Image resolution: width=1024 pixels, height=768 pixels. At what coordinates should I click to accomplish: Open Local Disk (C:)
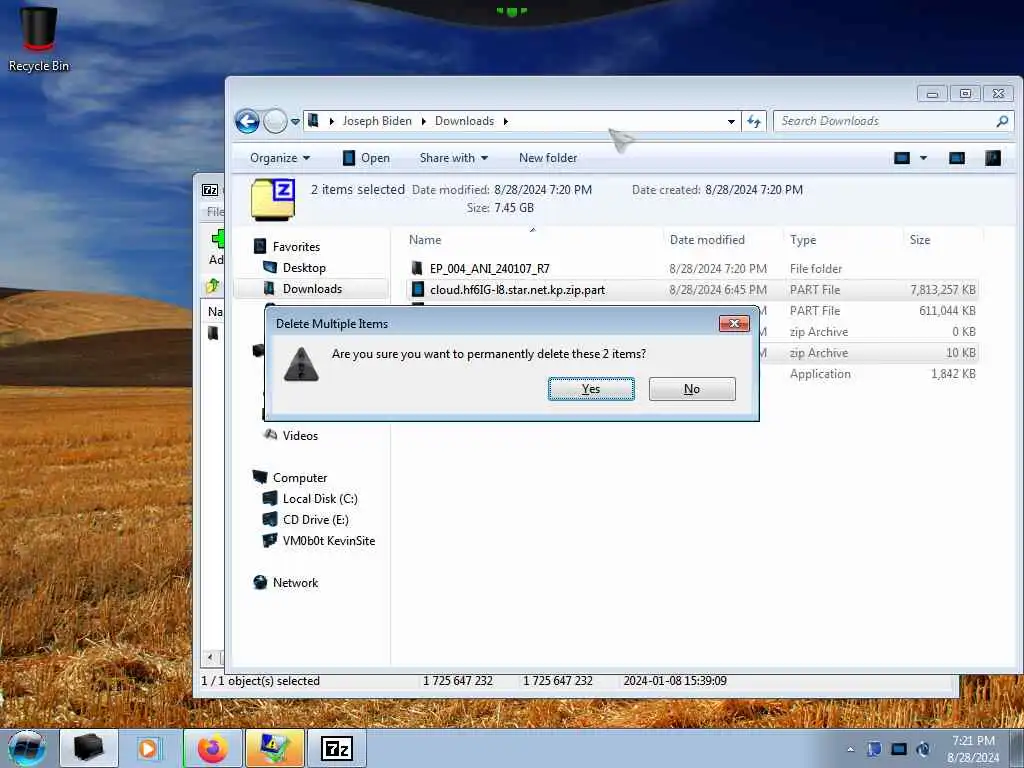click(x=320, y=499)
